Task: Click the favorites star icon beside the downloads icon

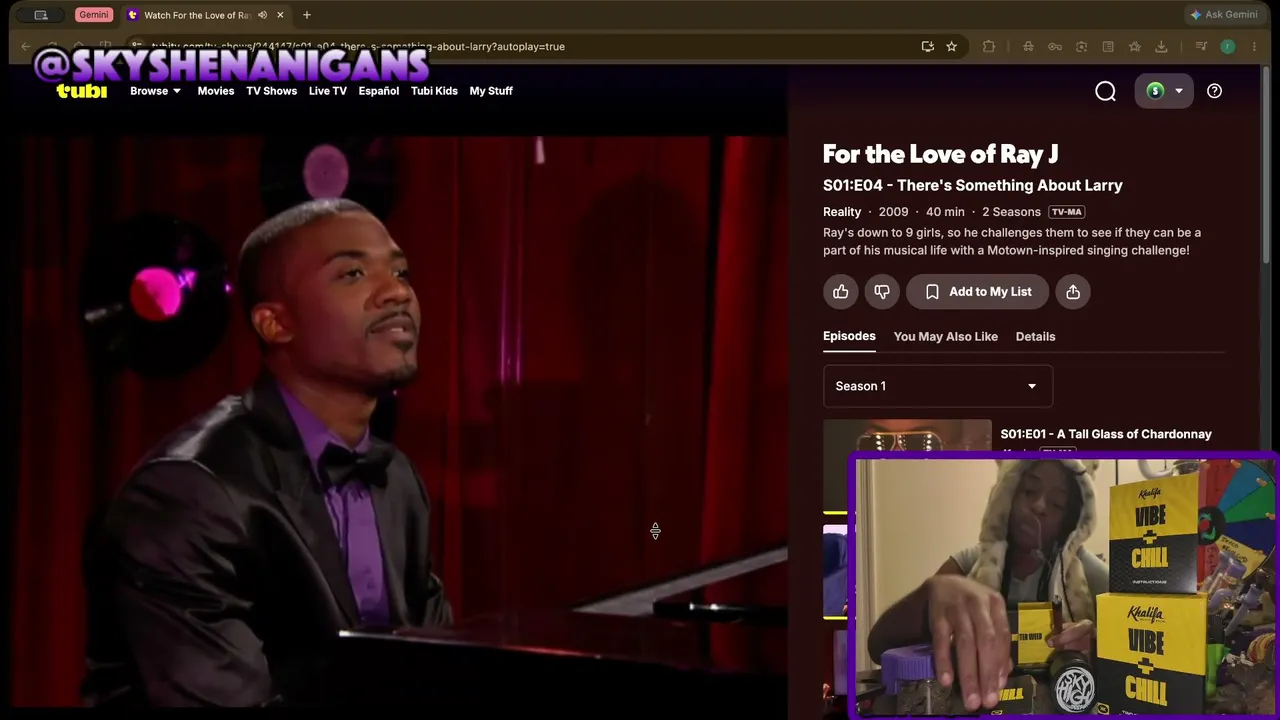Action: (1135, 46)
